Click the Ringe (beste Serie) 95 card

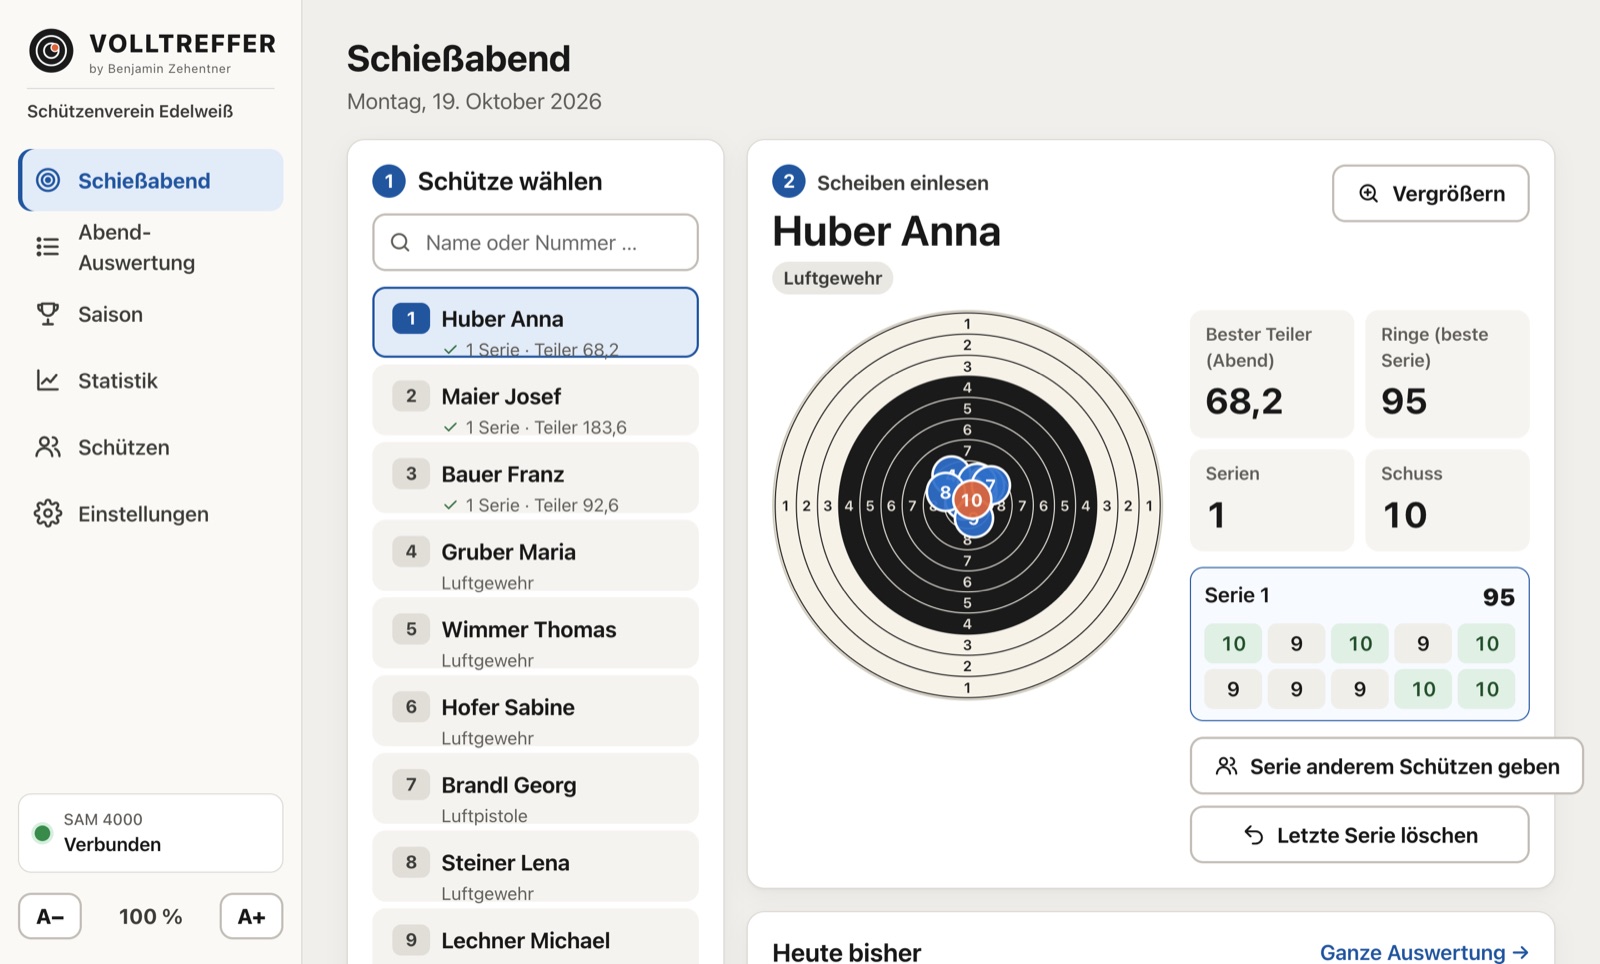(1447, 374)
